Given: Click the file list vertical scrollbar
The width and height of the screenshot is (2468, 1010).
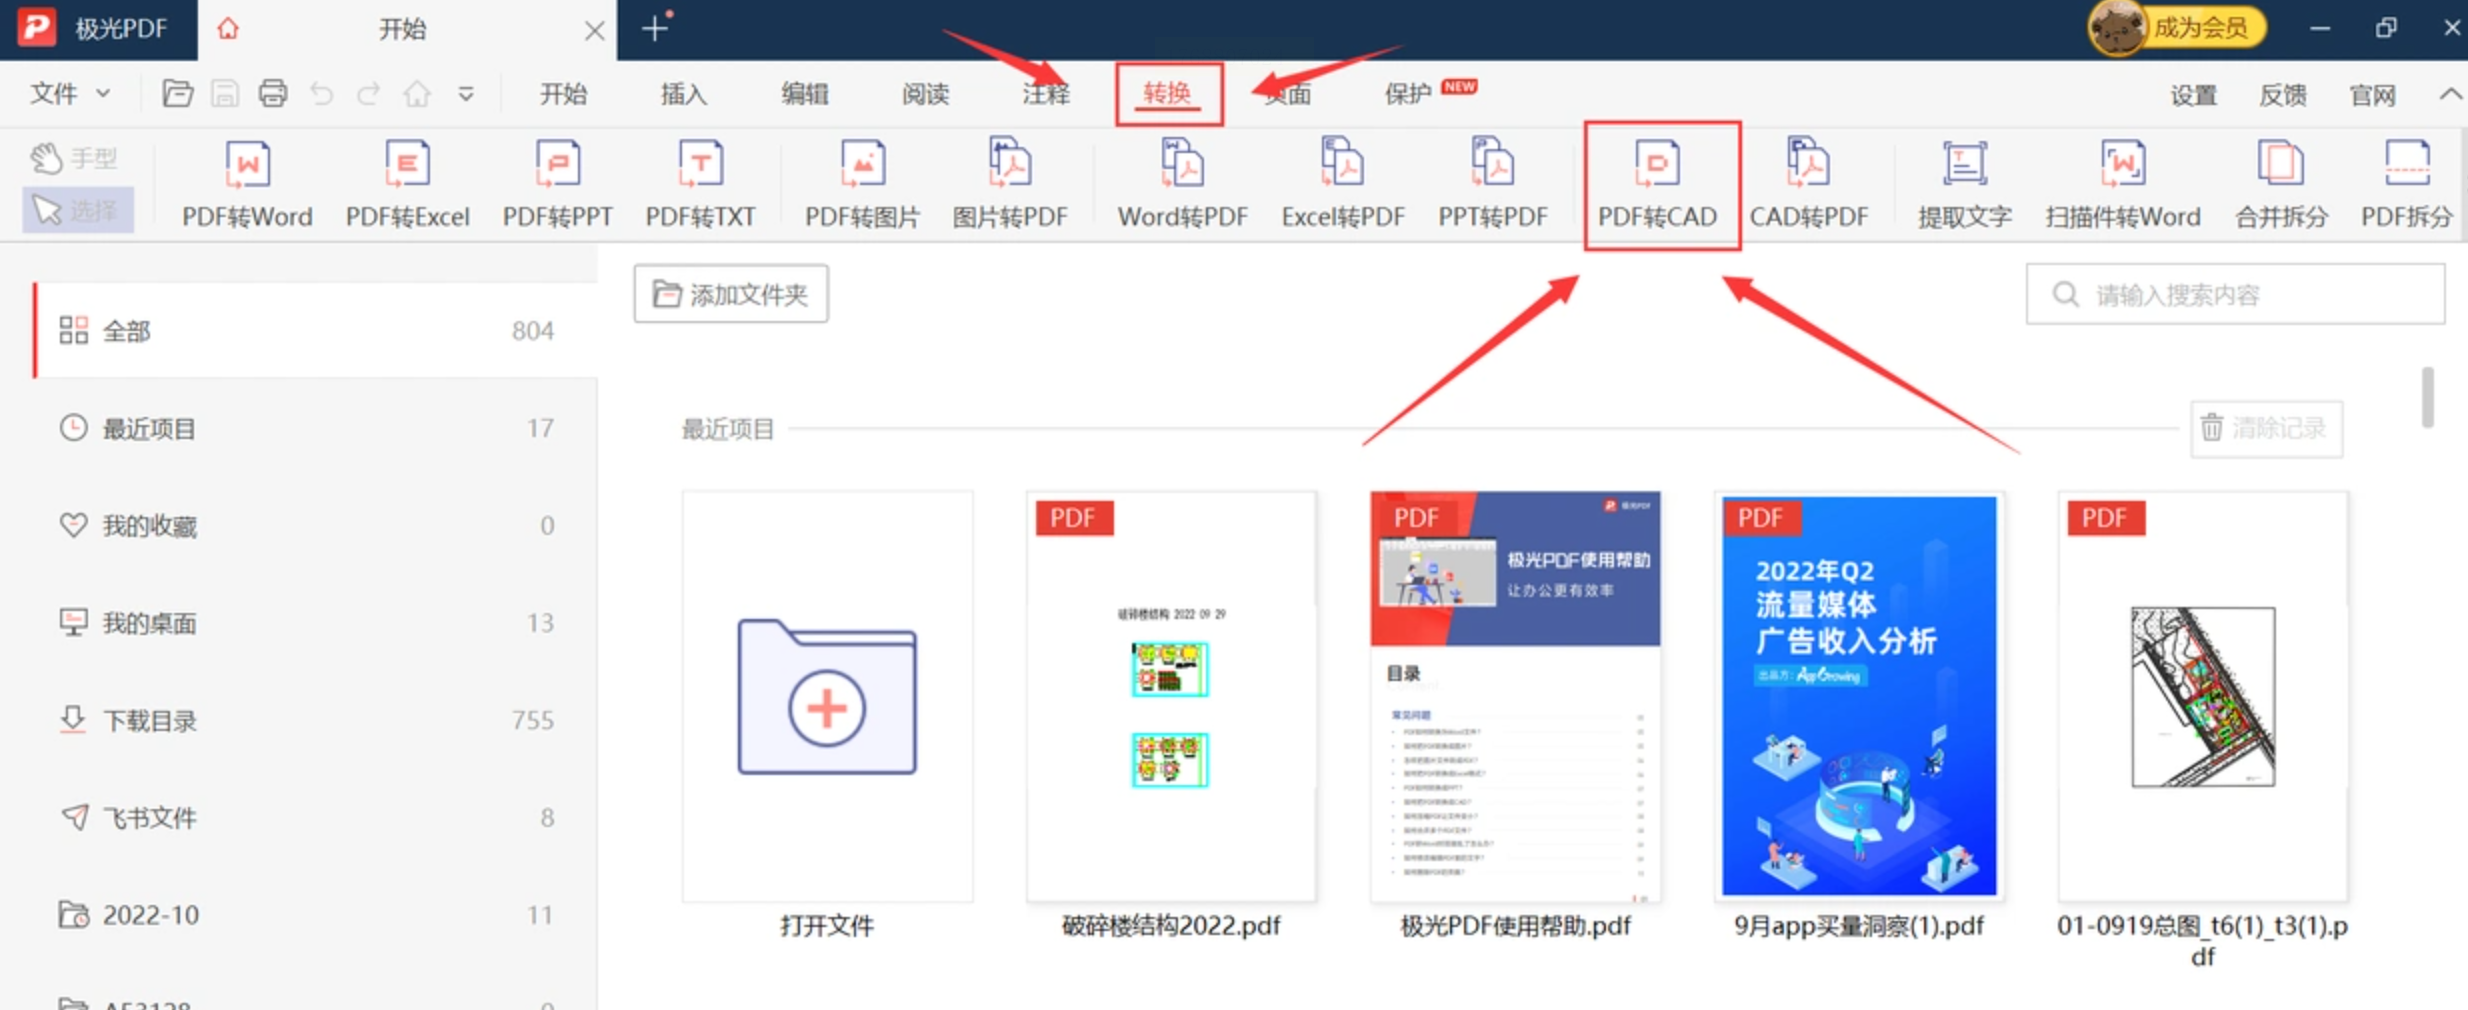Looking at the screenshot, I should [x=2427, y=398].
